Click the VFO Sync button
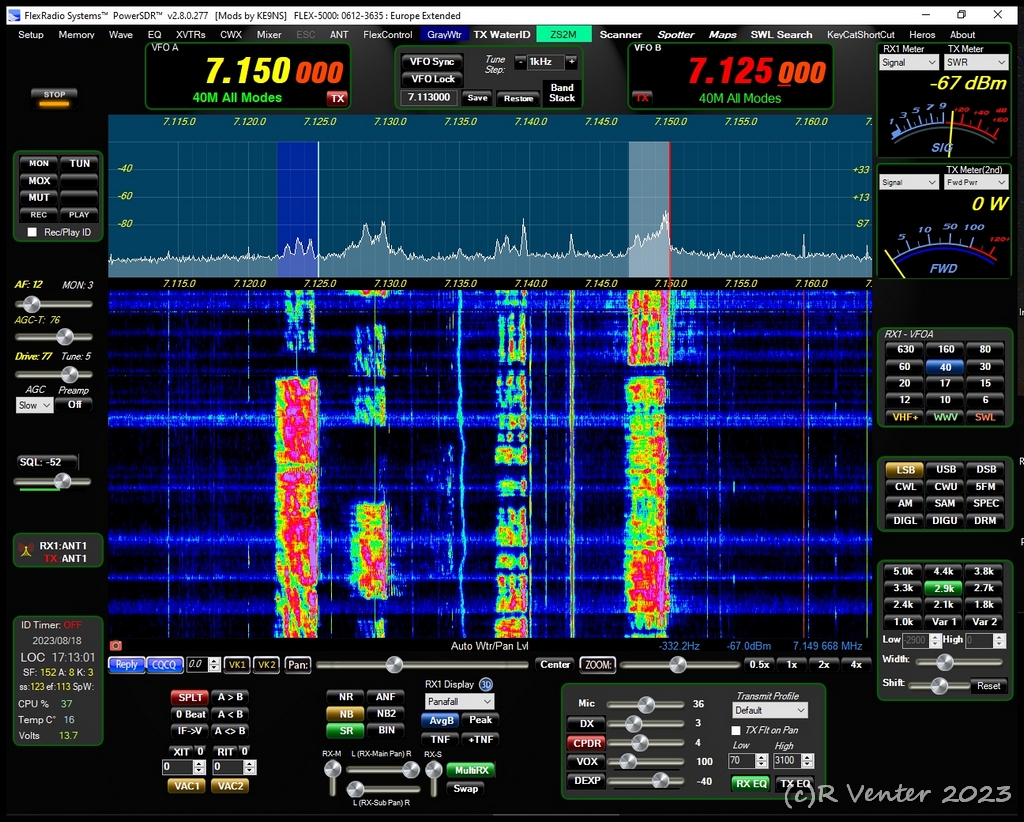The image size is (1024, 822). click(x=432, y=62)
